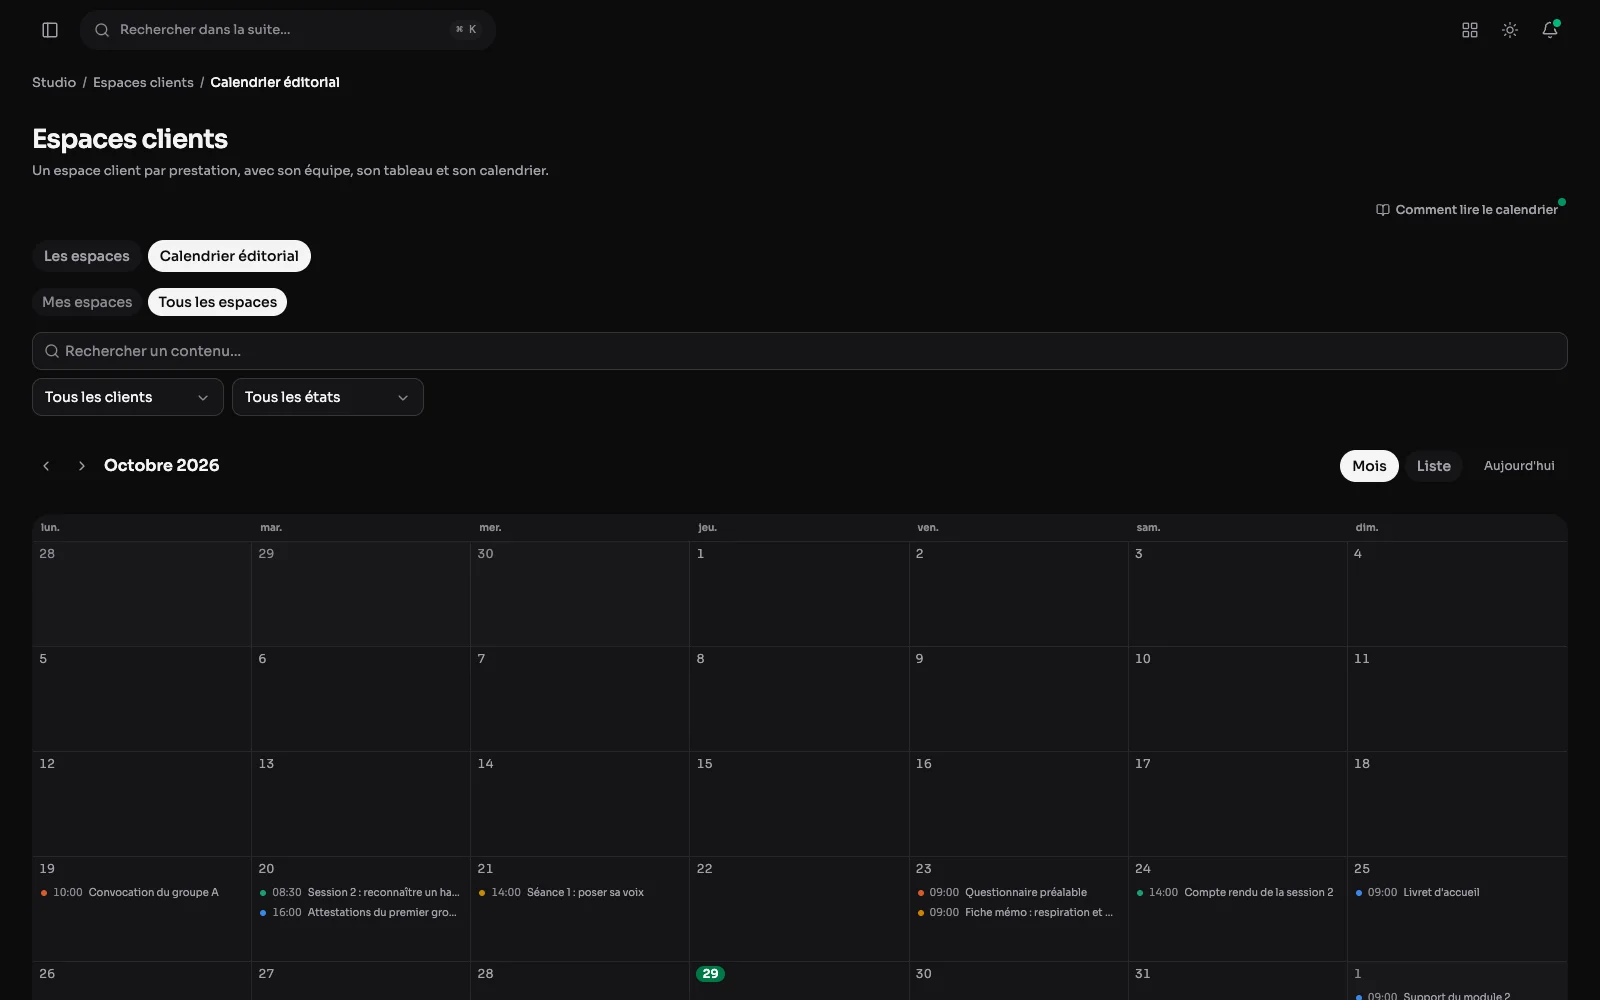Select day 31 in the calendar
The width and height of the screenshot is (1600, 1000).
1143,974
